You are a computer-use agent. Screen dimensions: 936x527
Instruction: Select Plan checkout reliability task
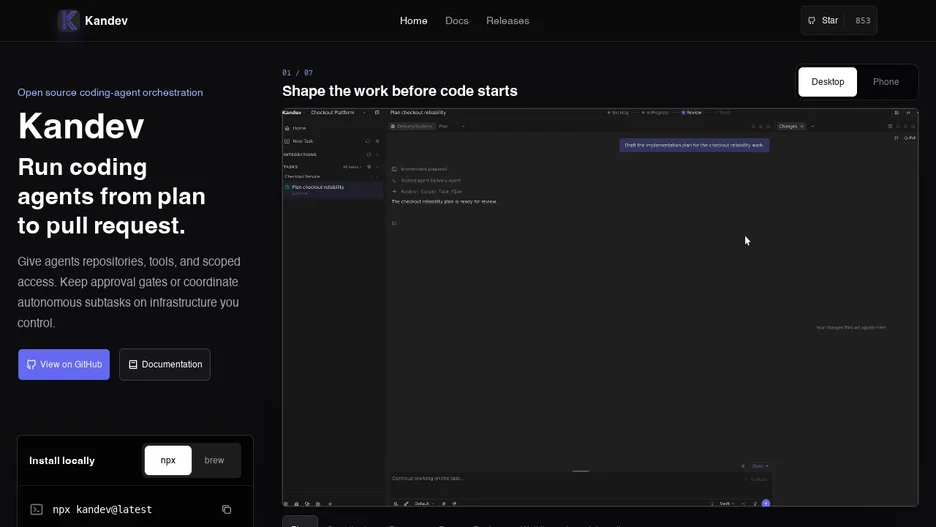(332, 190)
